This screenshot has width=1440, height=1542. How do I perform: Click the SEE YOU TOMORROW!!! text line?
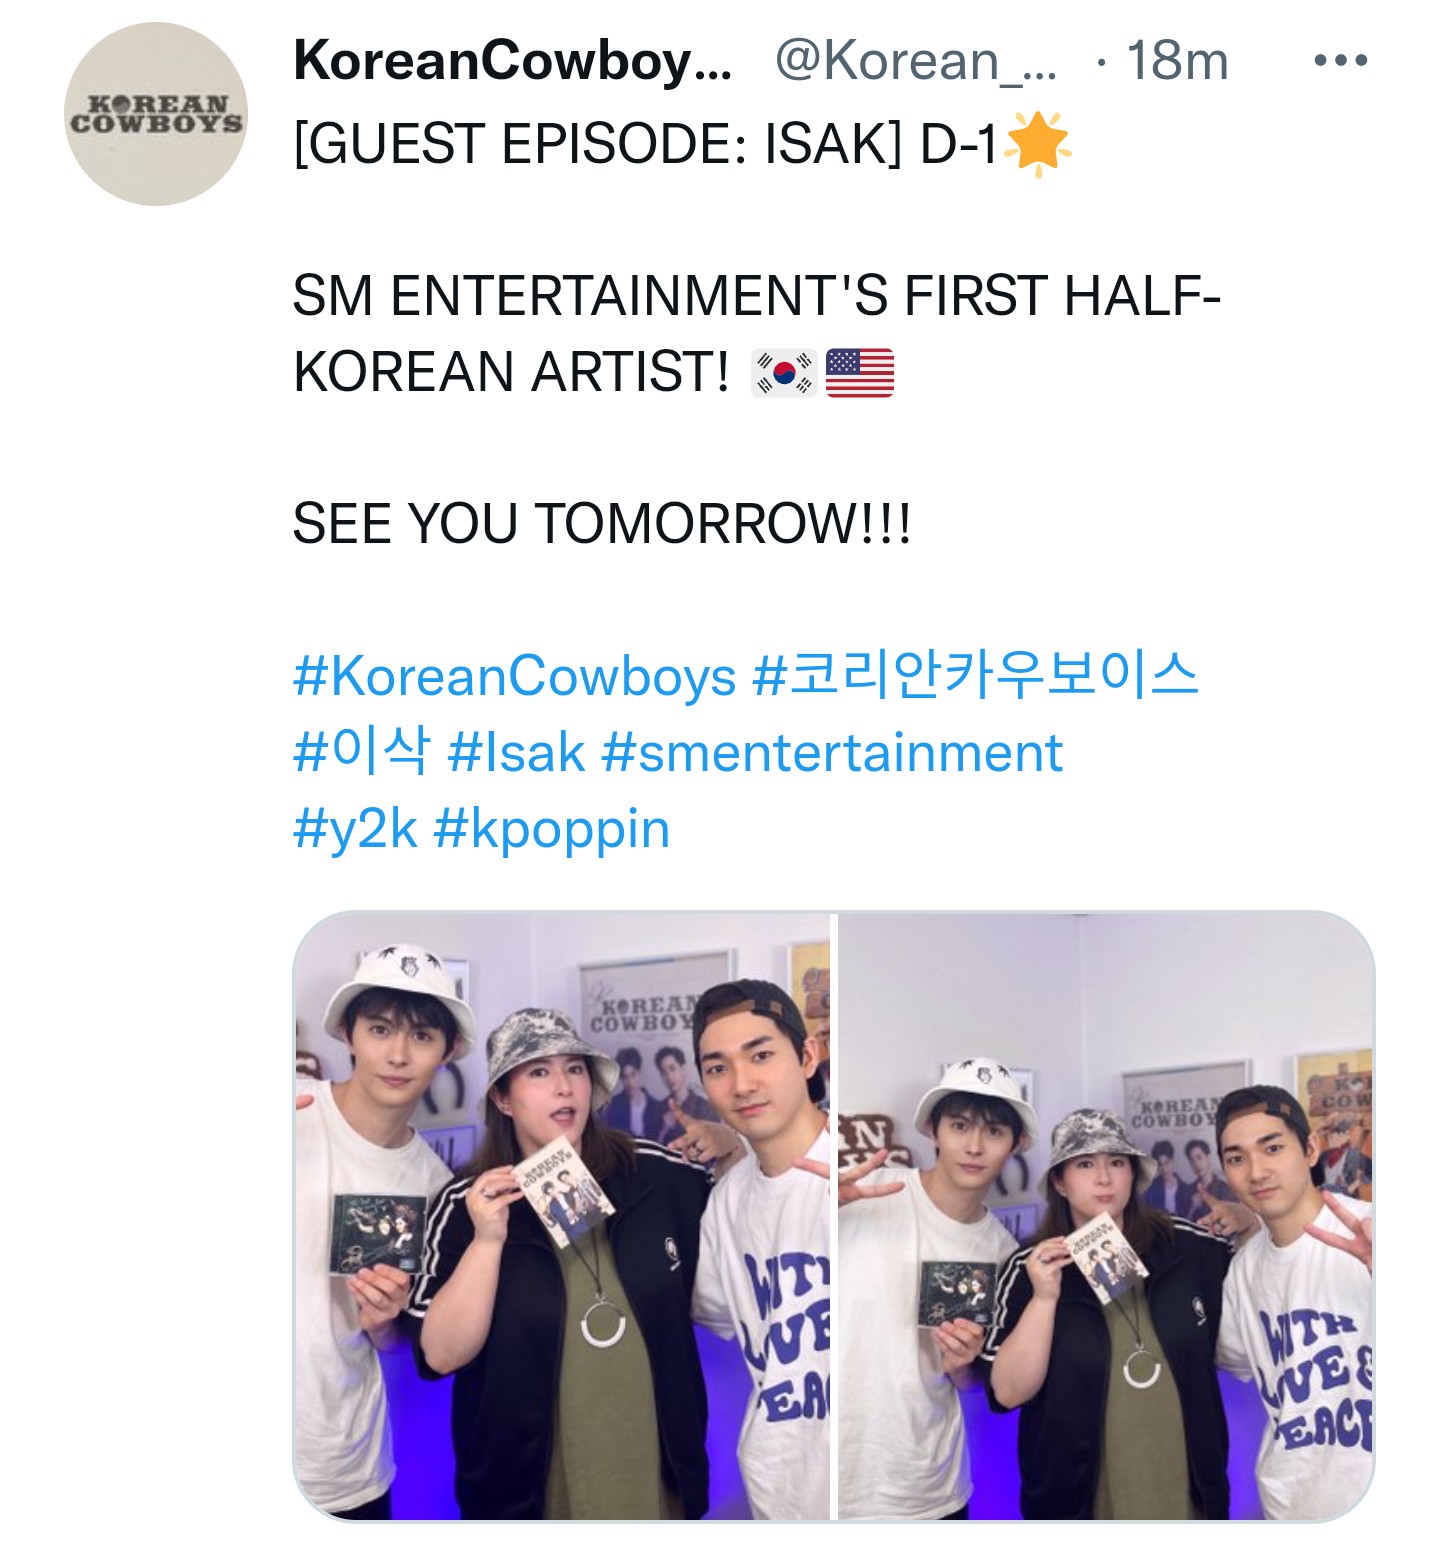click(x=602, y=524)
